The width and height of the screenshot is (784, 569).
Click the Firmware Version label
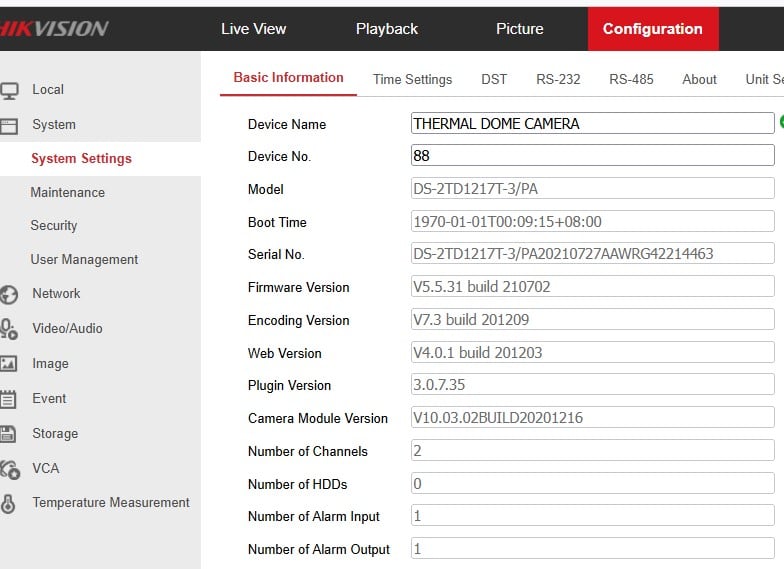[x=298, y=288]
